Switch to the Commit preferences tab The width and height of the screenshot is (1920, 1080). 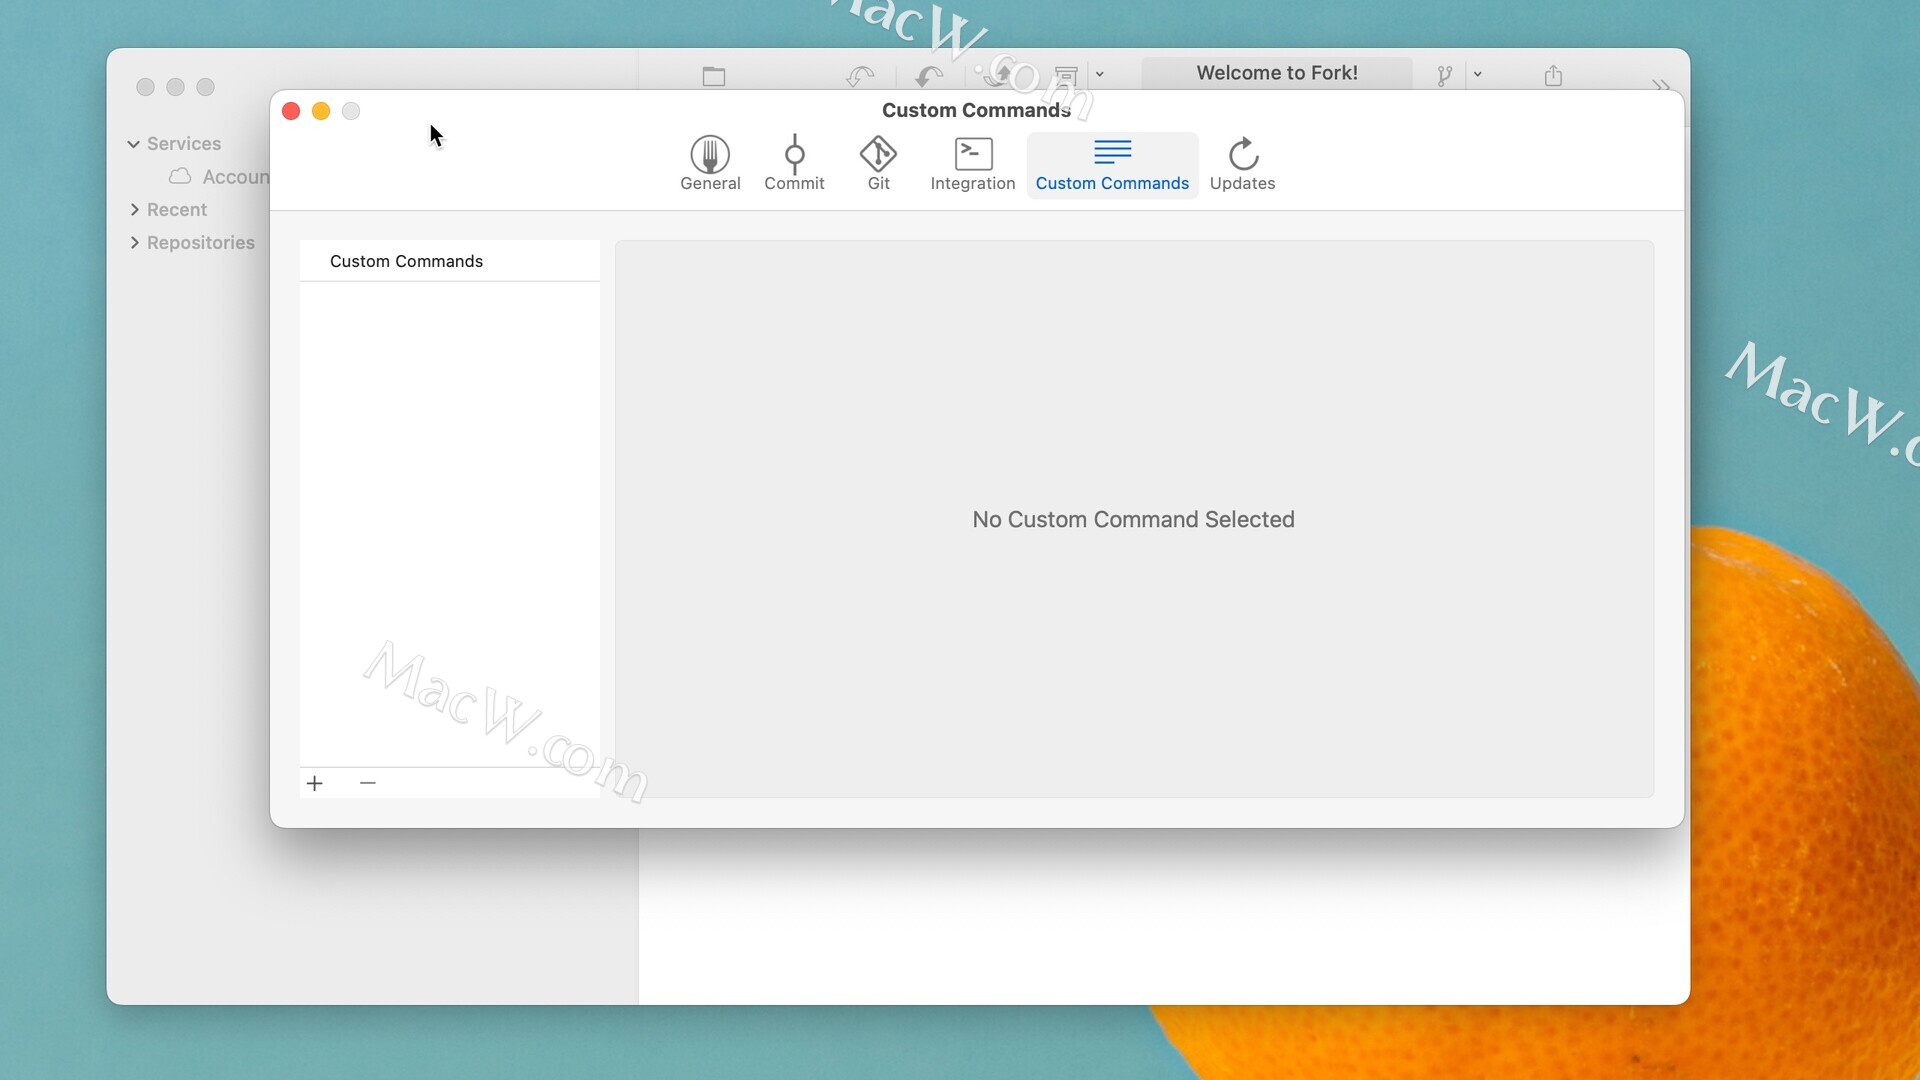794,164
